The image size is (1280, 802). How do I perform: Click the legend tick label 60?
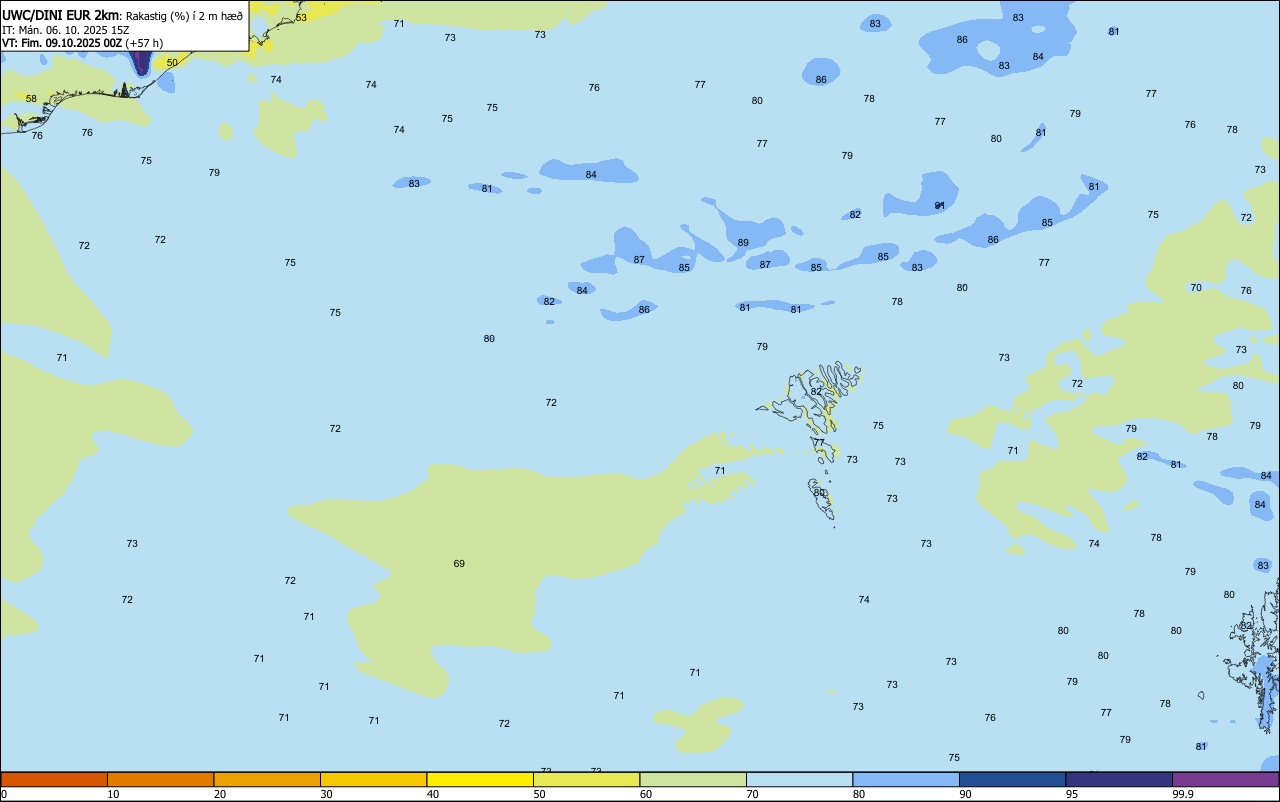pos(646,794)
